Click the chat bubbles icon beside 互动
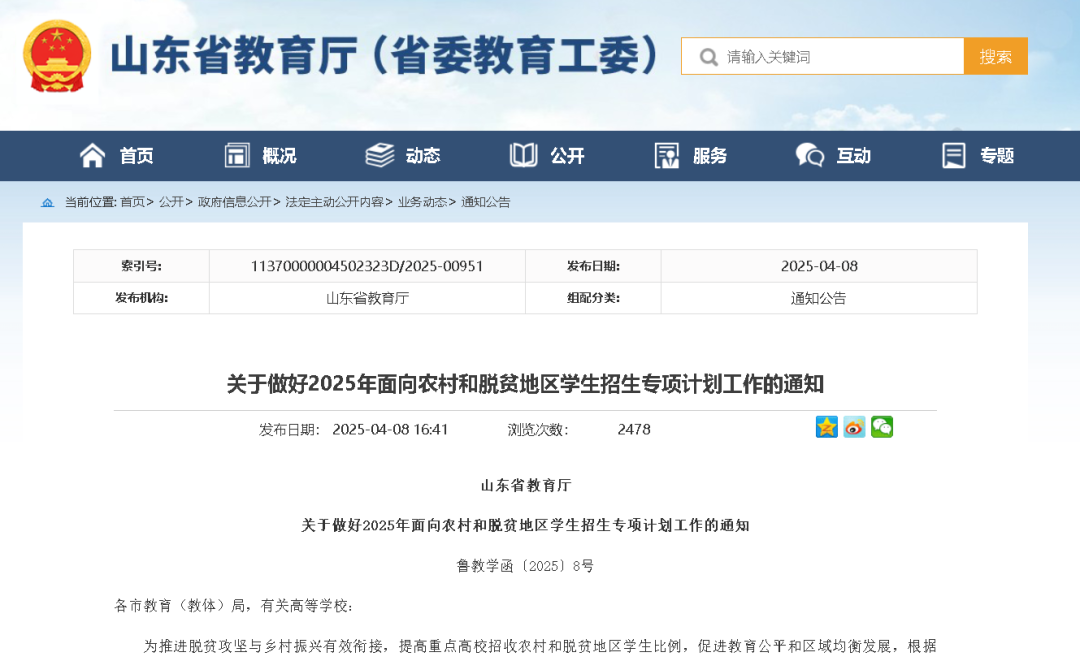 810,156
